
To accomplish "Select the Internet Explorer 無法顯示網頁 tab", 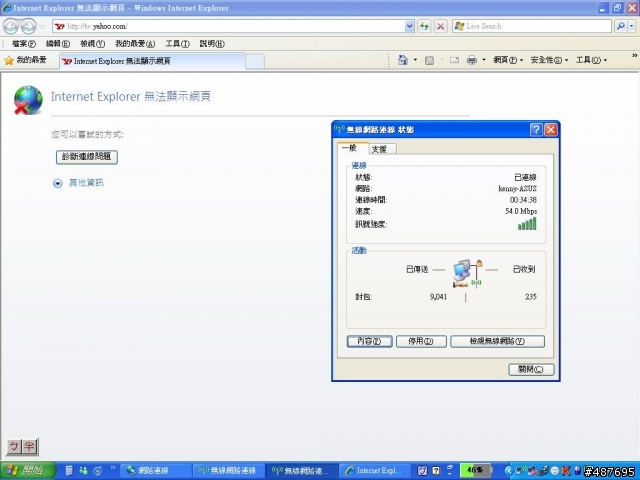I will 153,61.
